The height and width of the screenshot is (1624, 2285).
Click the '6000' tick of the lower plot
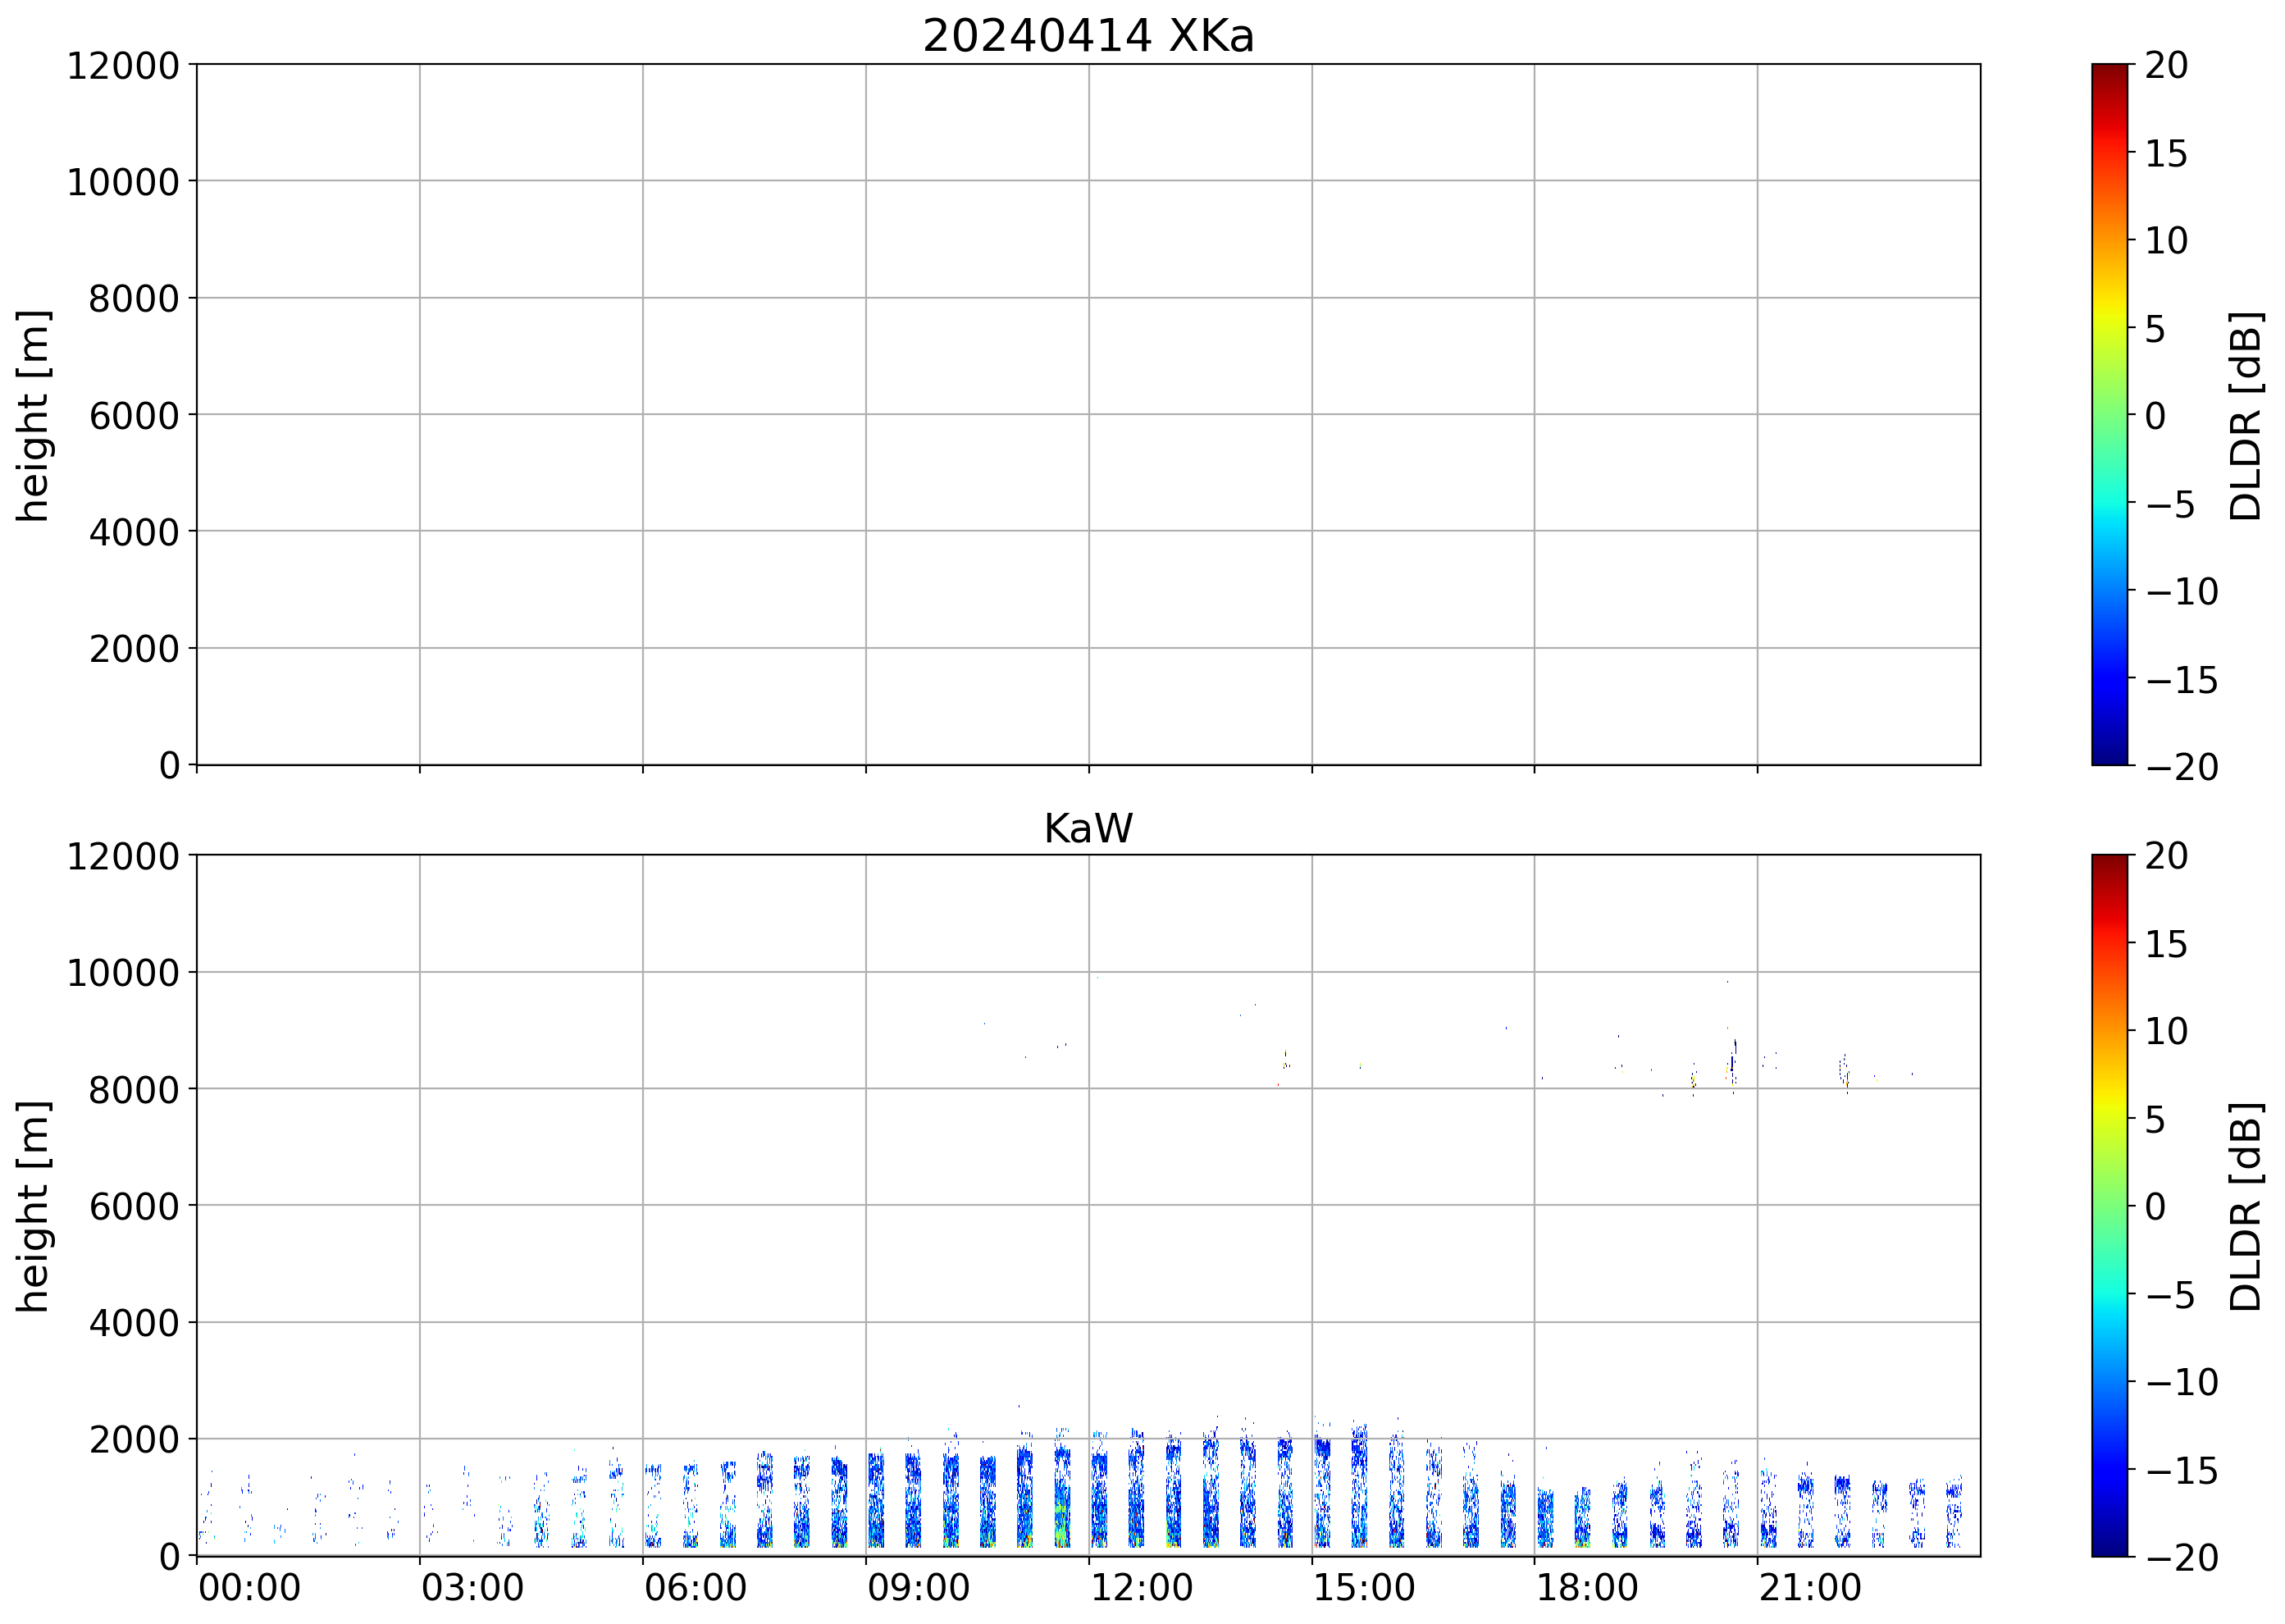click(x=134, y=1207)
